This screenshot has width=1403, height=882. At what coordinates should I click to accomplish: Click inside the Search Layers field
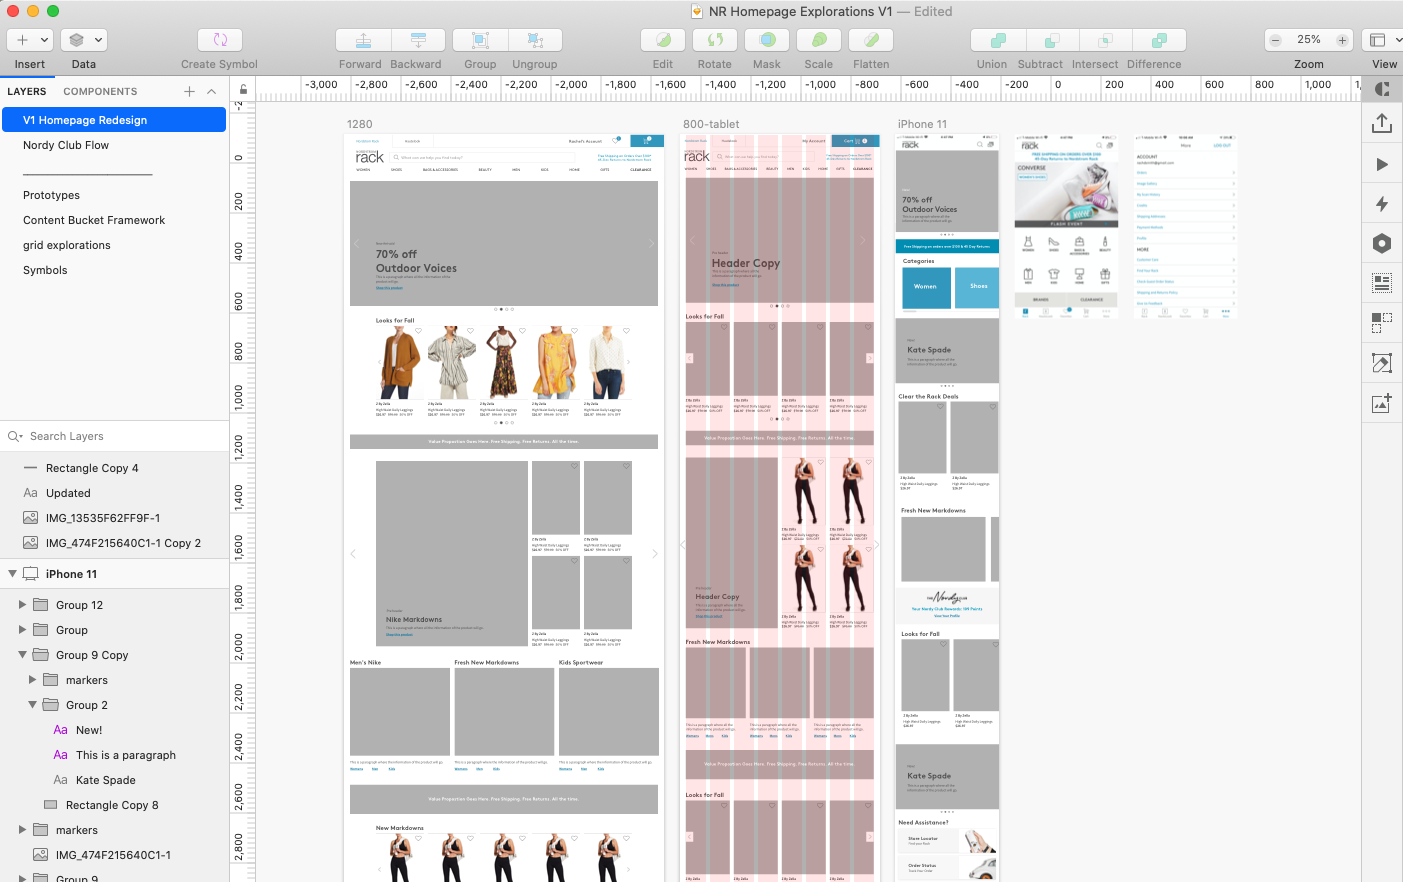click(115, 436)
